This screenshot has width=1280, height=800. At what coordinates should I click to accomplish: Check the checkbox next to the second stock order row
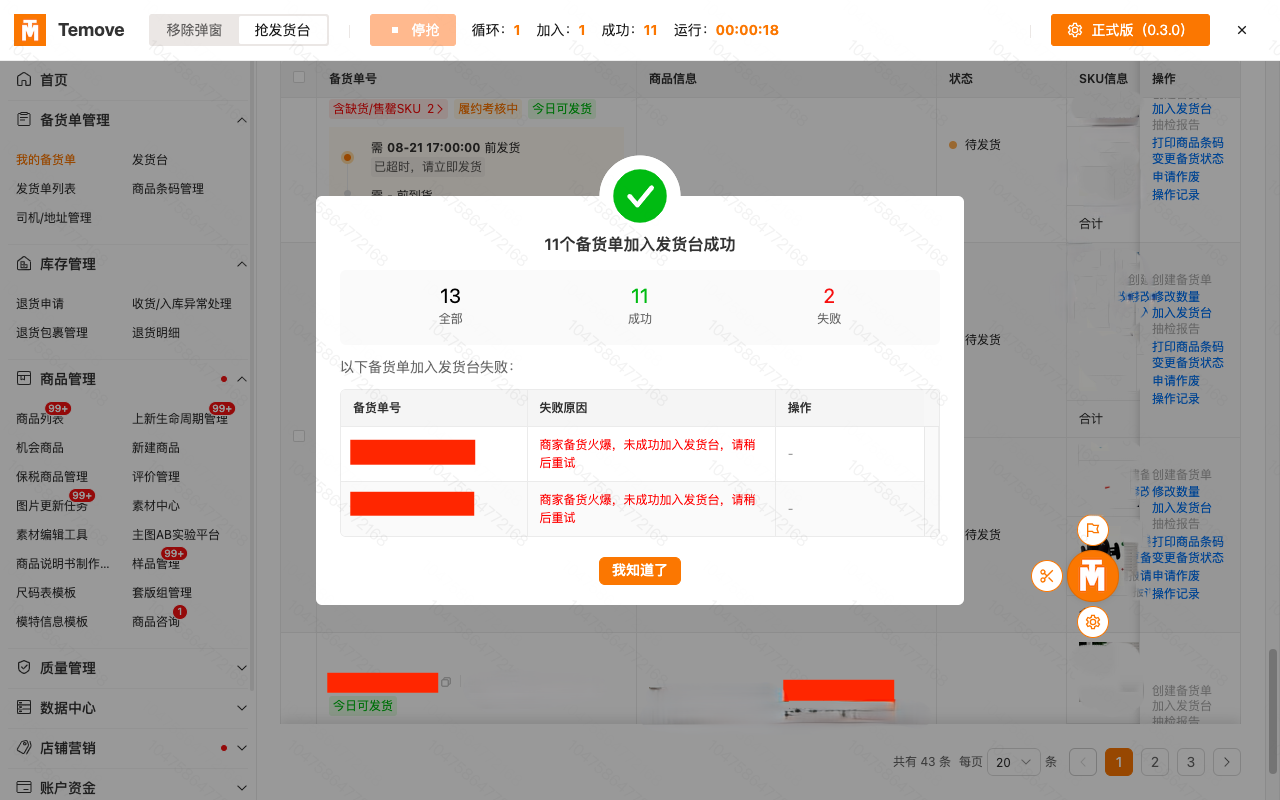click(297, 435)
